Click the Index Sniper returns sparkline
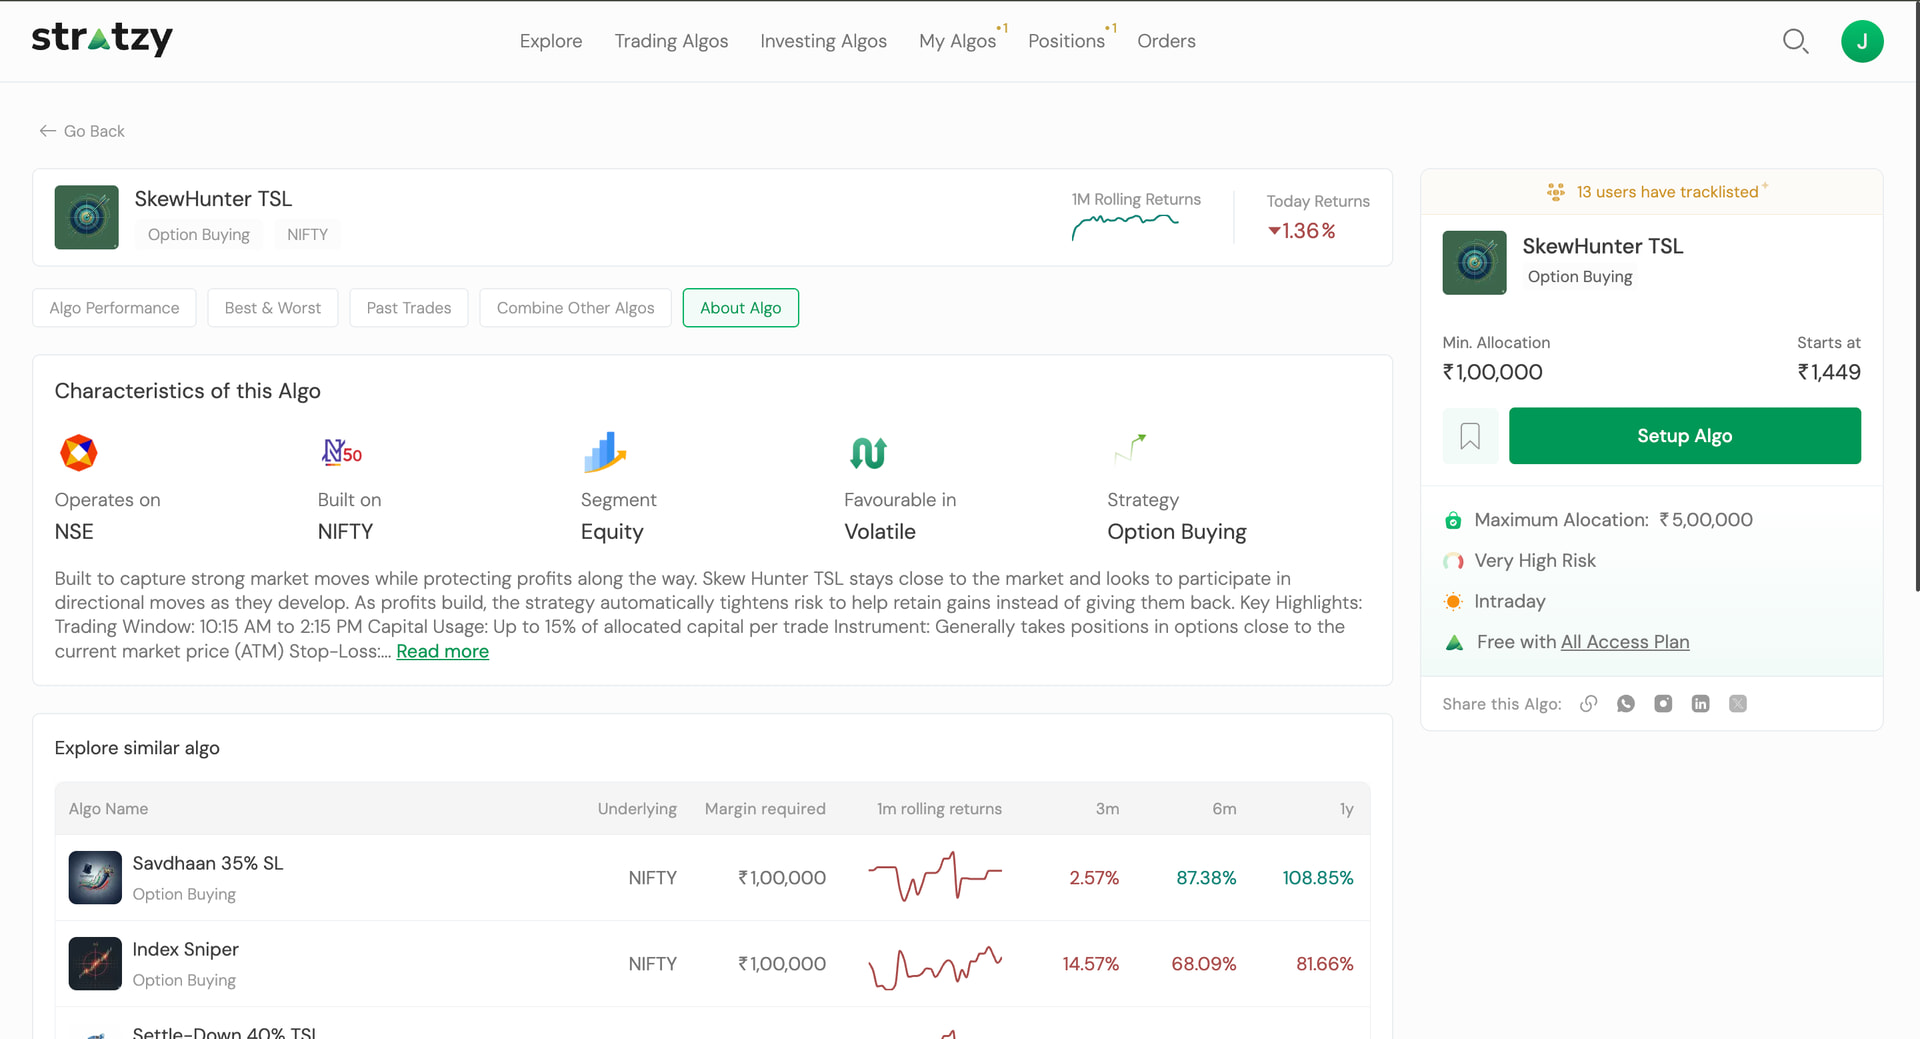The image size is (1920, 1039). point(935,966)
